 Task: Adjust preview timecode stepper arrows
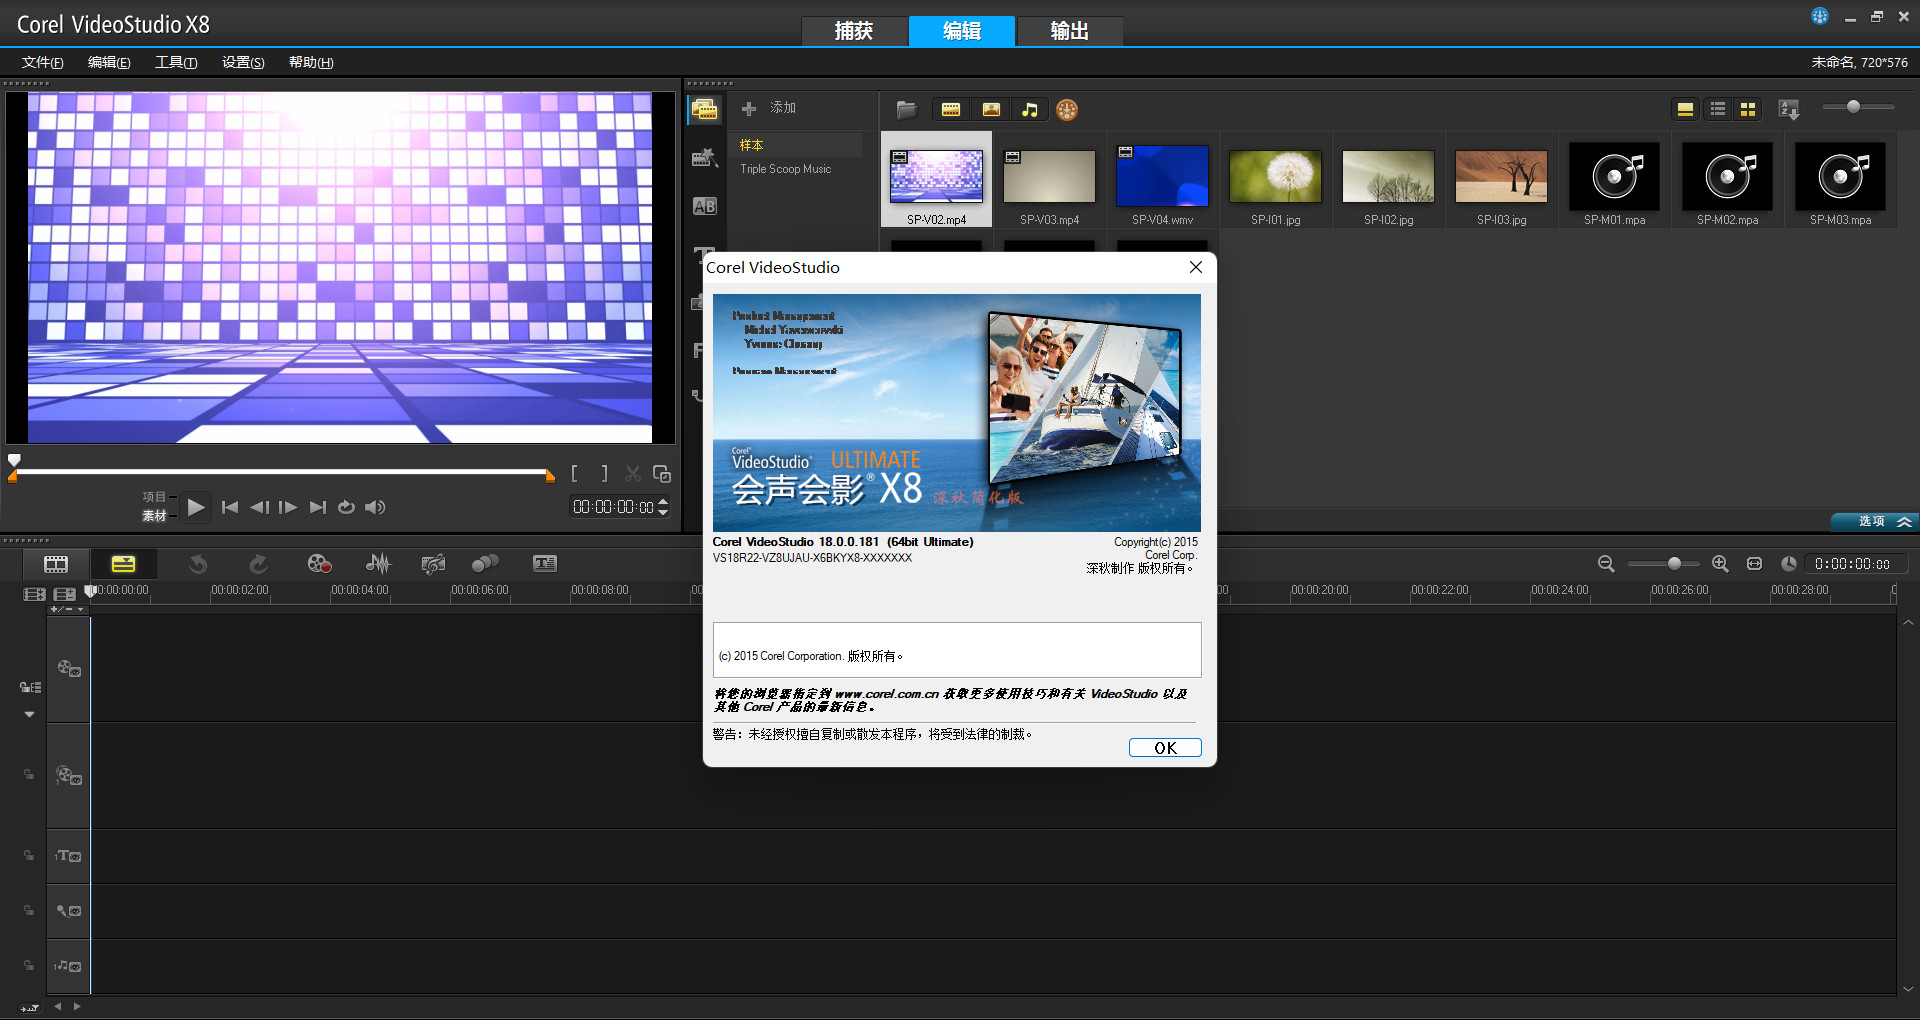coord(663,507)
